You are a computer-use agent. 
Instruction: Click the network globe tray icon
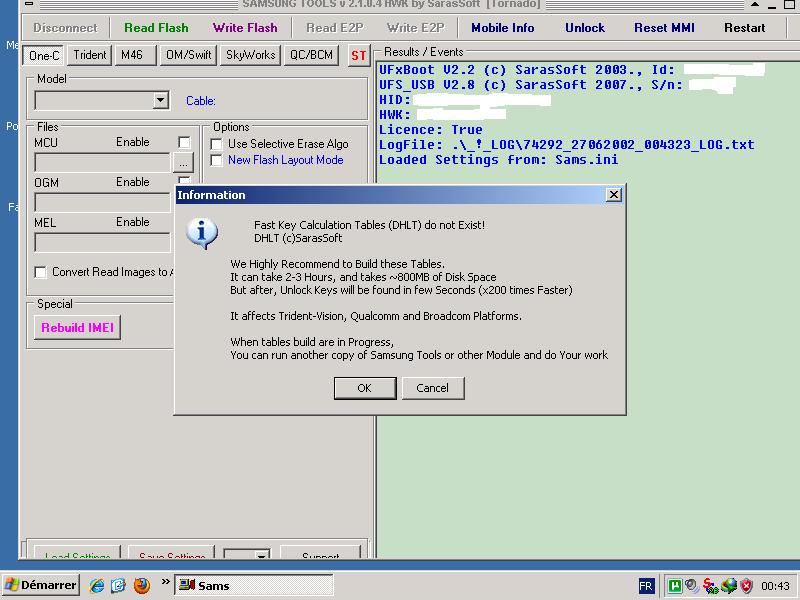[729, 586]
